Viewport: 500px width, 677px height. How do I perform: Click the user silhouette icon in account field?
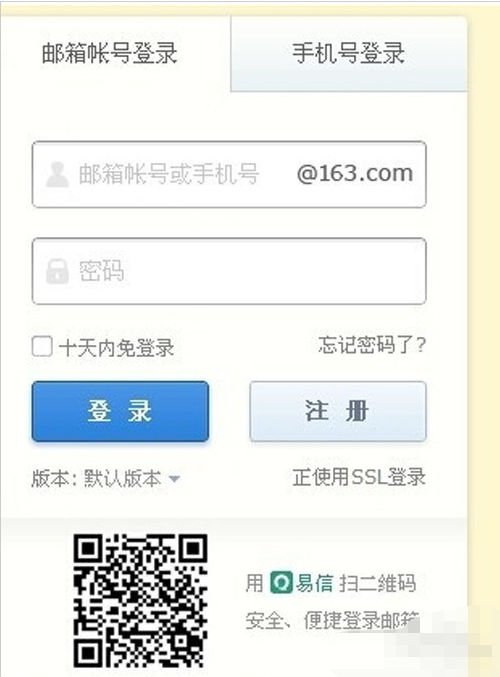click(x=57, y=174)
